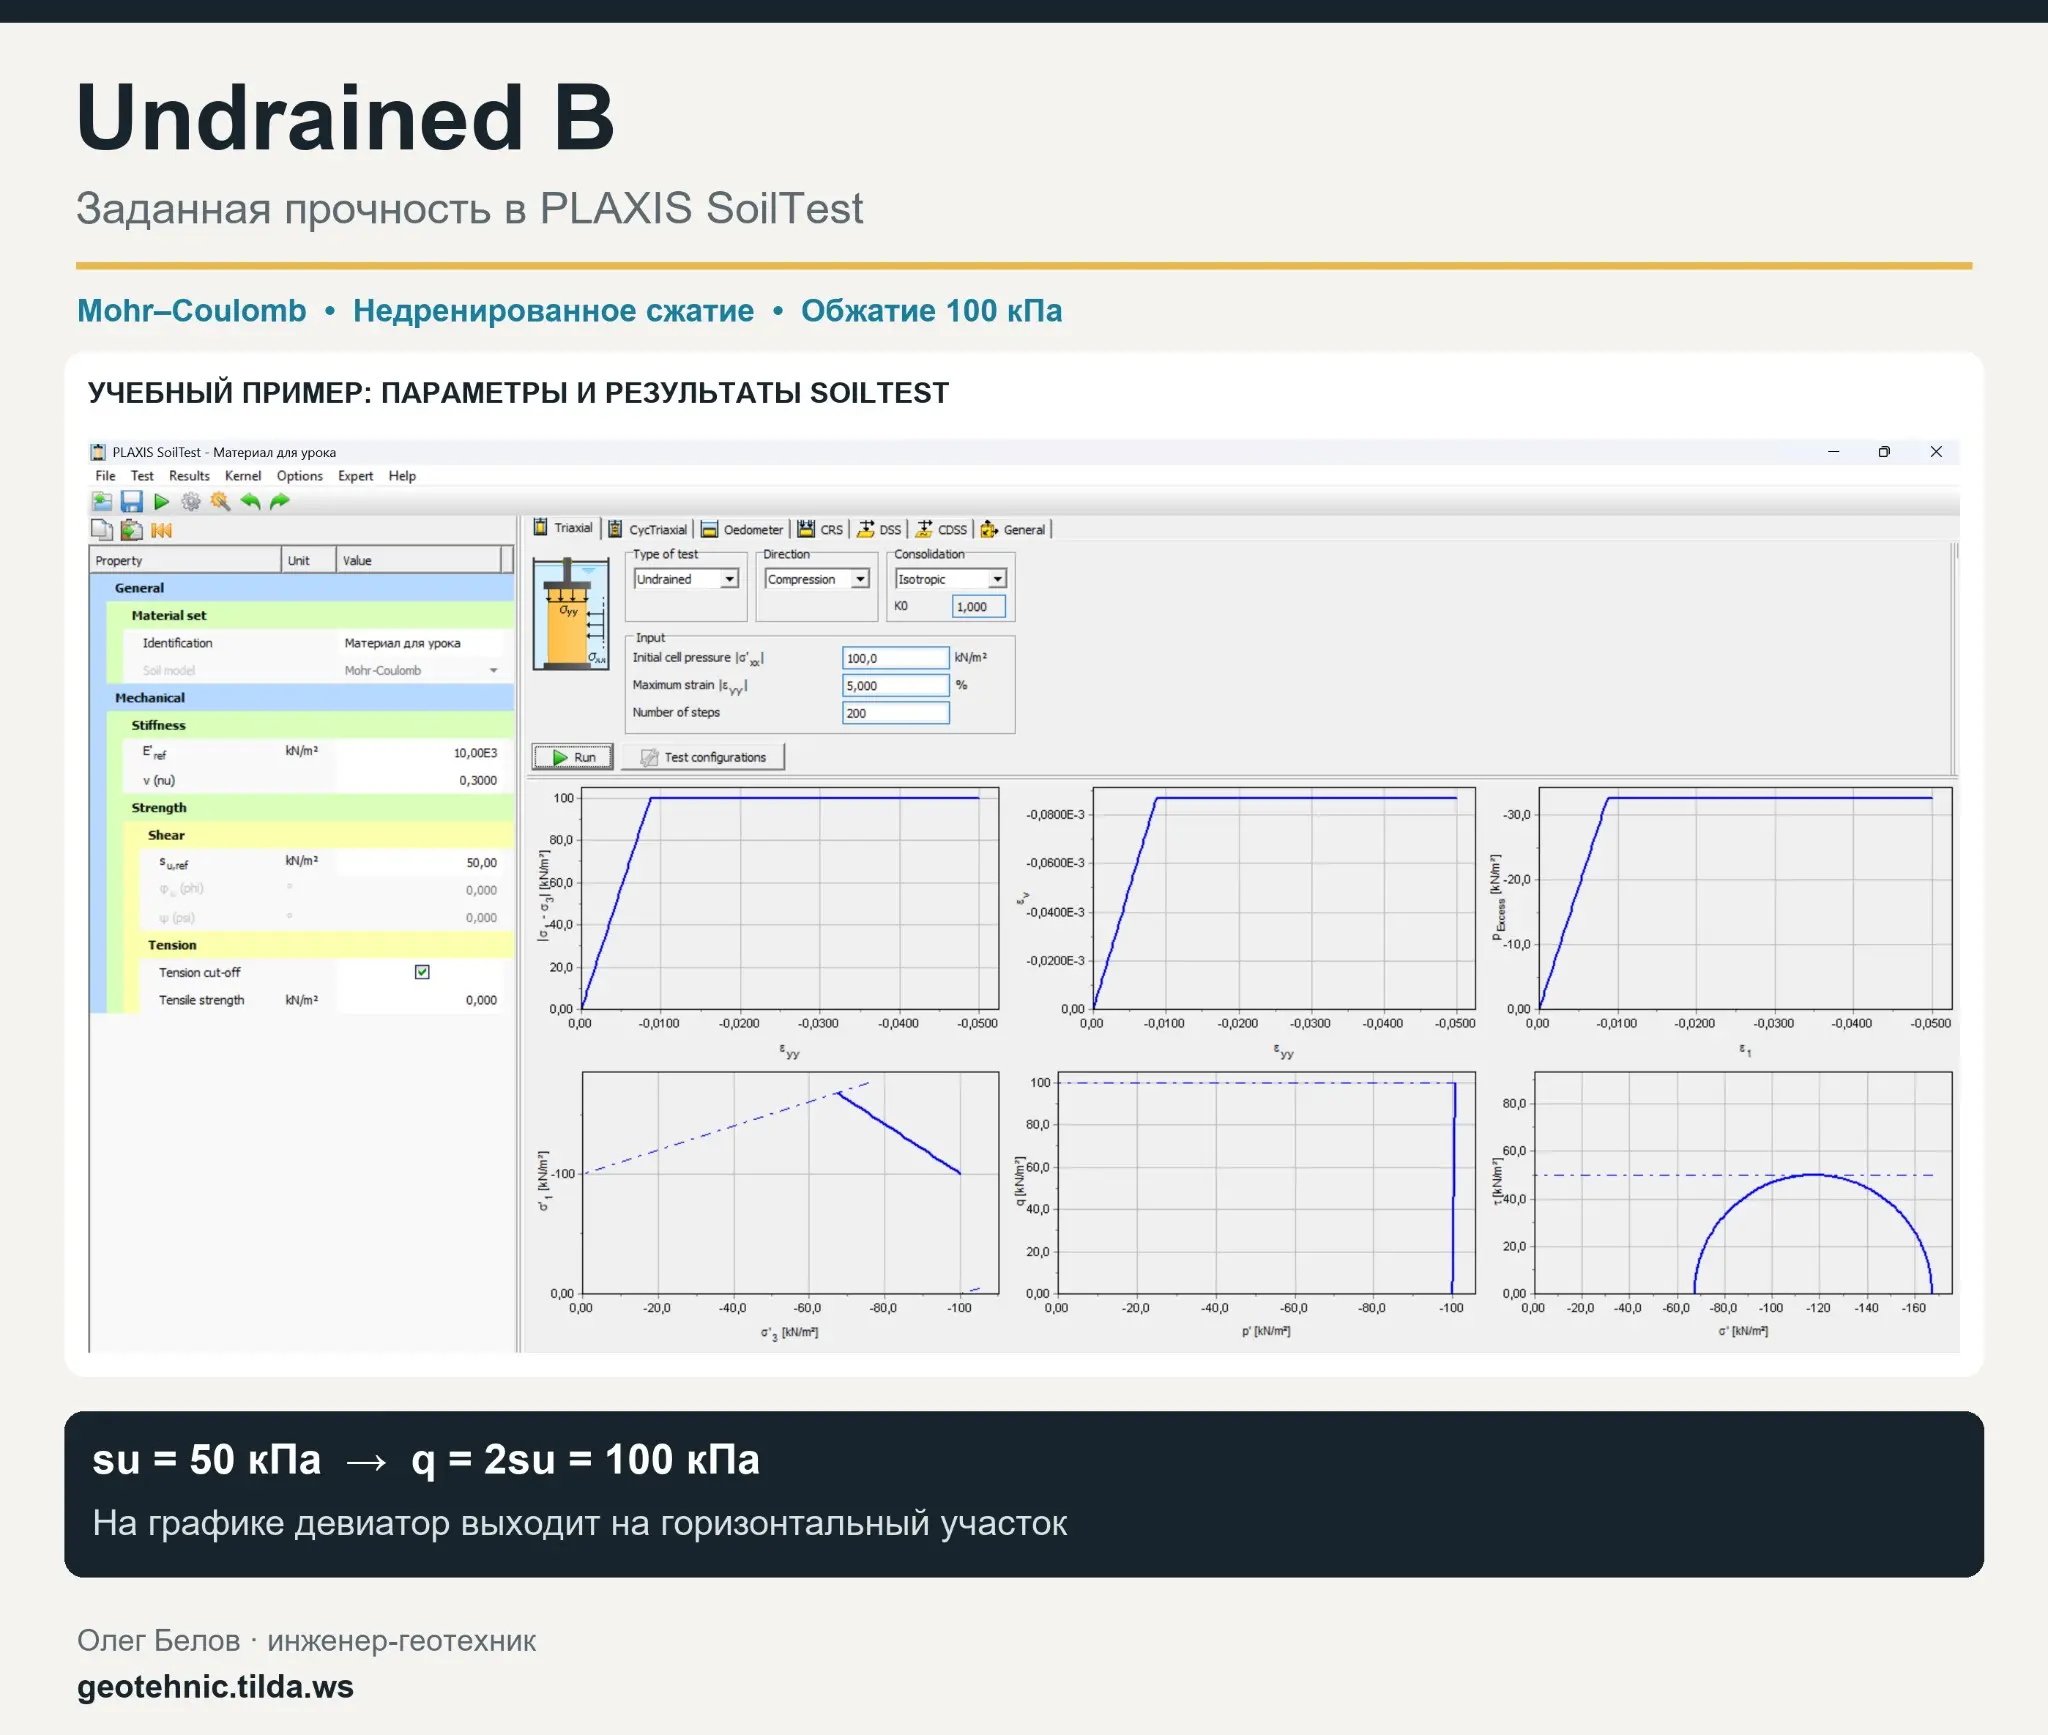Open the DSS test tab

(879, 530)
